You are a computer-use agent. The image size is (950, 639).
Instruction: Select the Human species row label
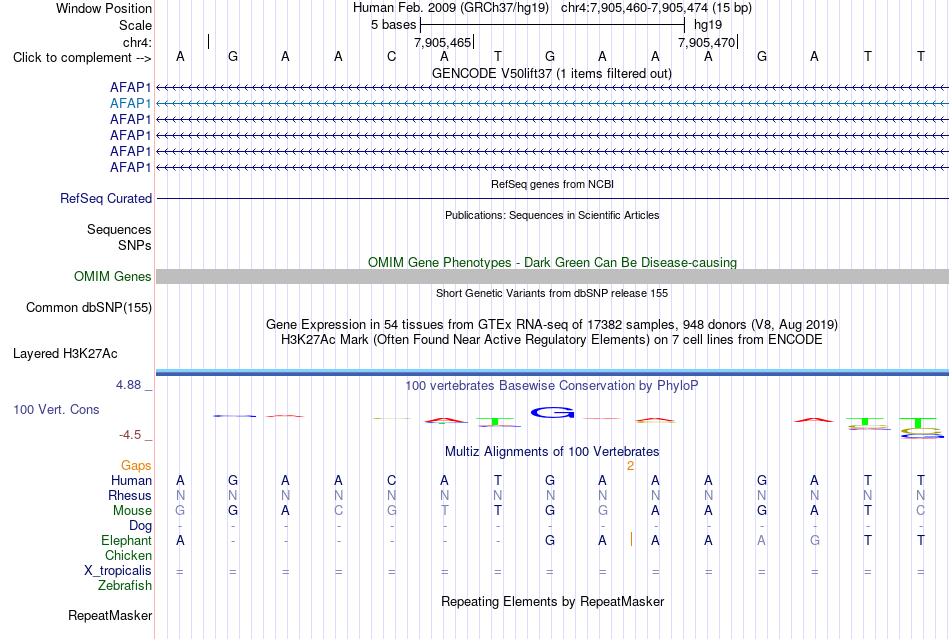tap(131, 480)
